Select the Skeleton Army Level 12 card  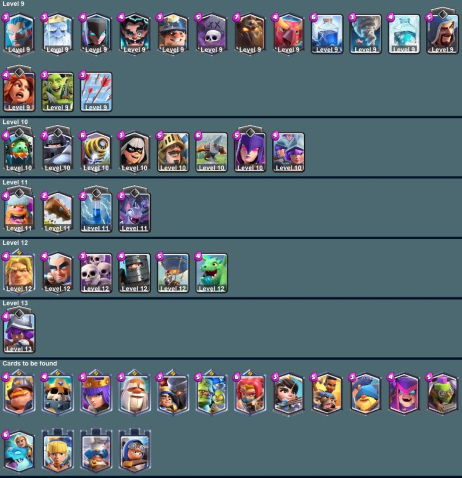click(96, 273)
